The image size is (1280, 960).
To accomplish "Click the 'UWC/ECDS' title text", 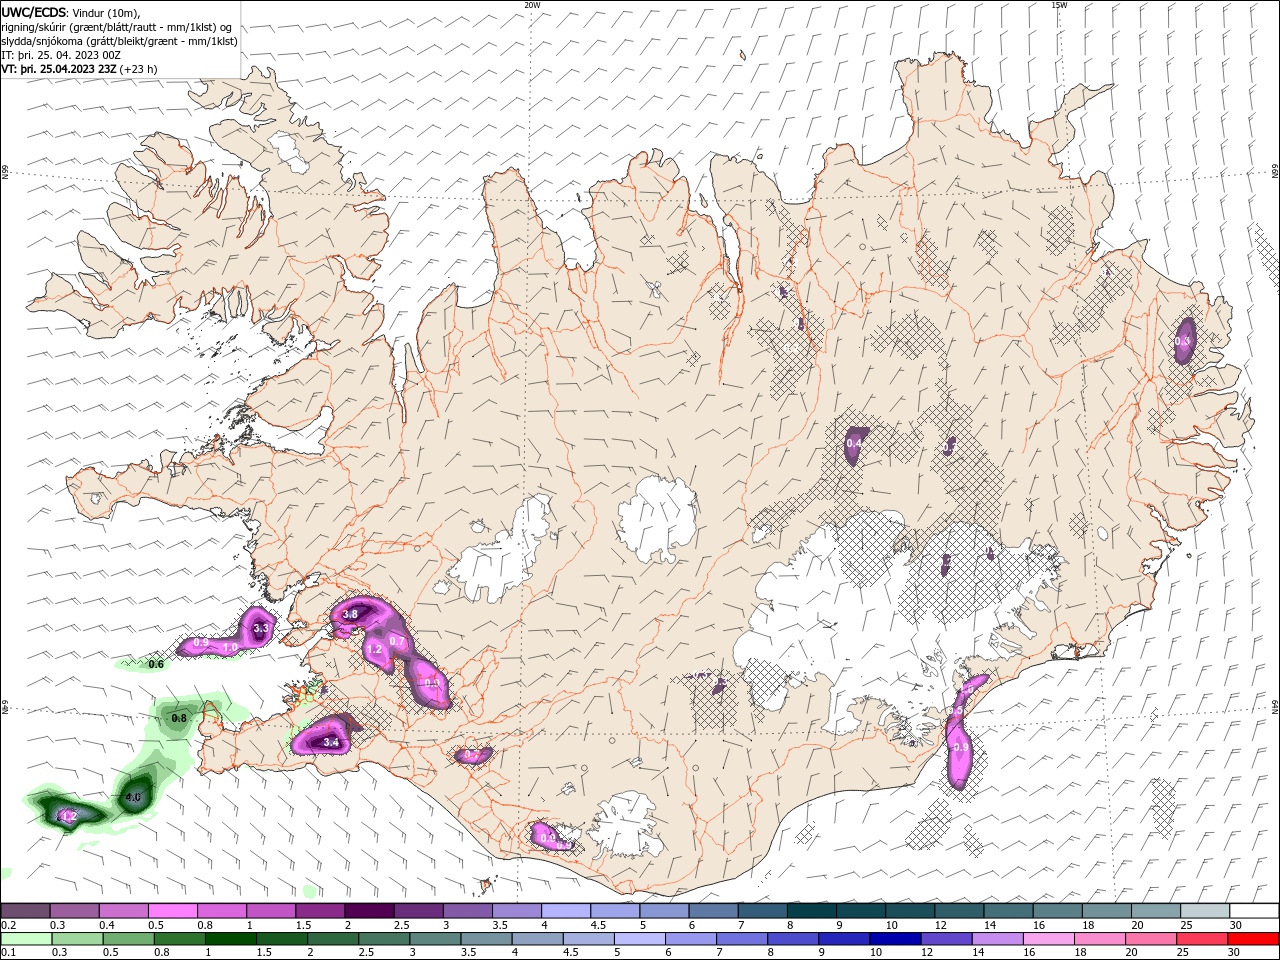I will point(34,12).
